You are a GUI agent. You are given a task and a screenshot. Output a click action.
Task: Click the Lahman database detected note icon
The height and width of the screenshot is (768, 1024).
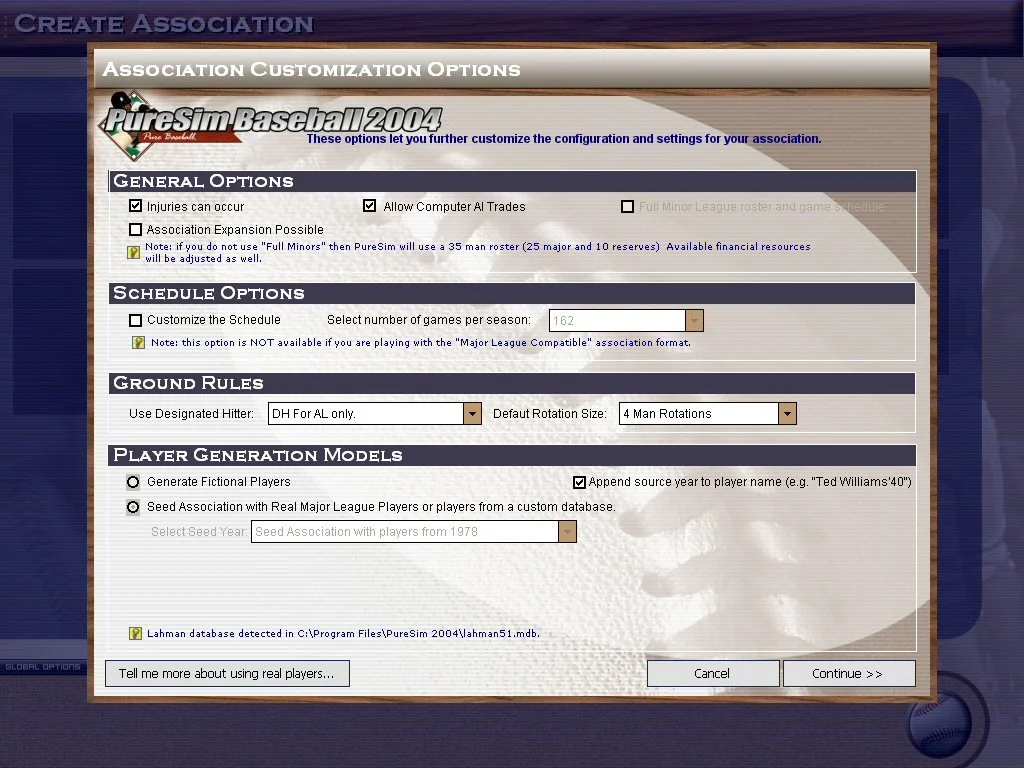(135, 633)
